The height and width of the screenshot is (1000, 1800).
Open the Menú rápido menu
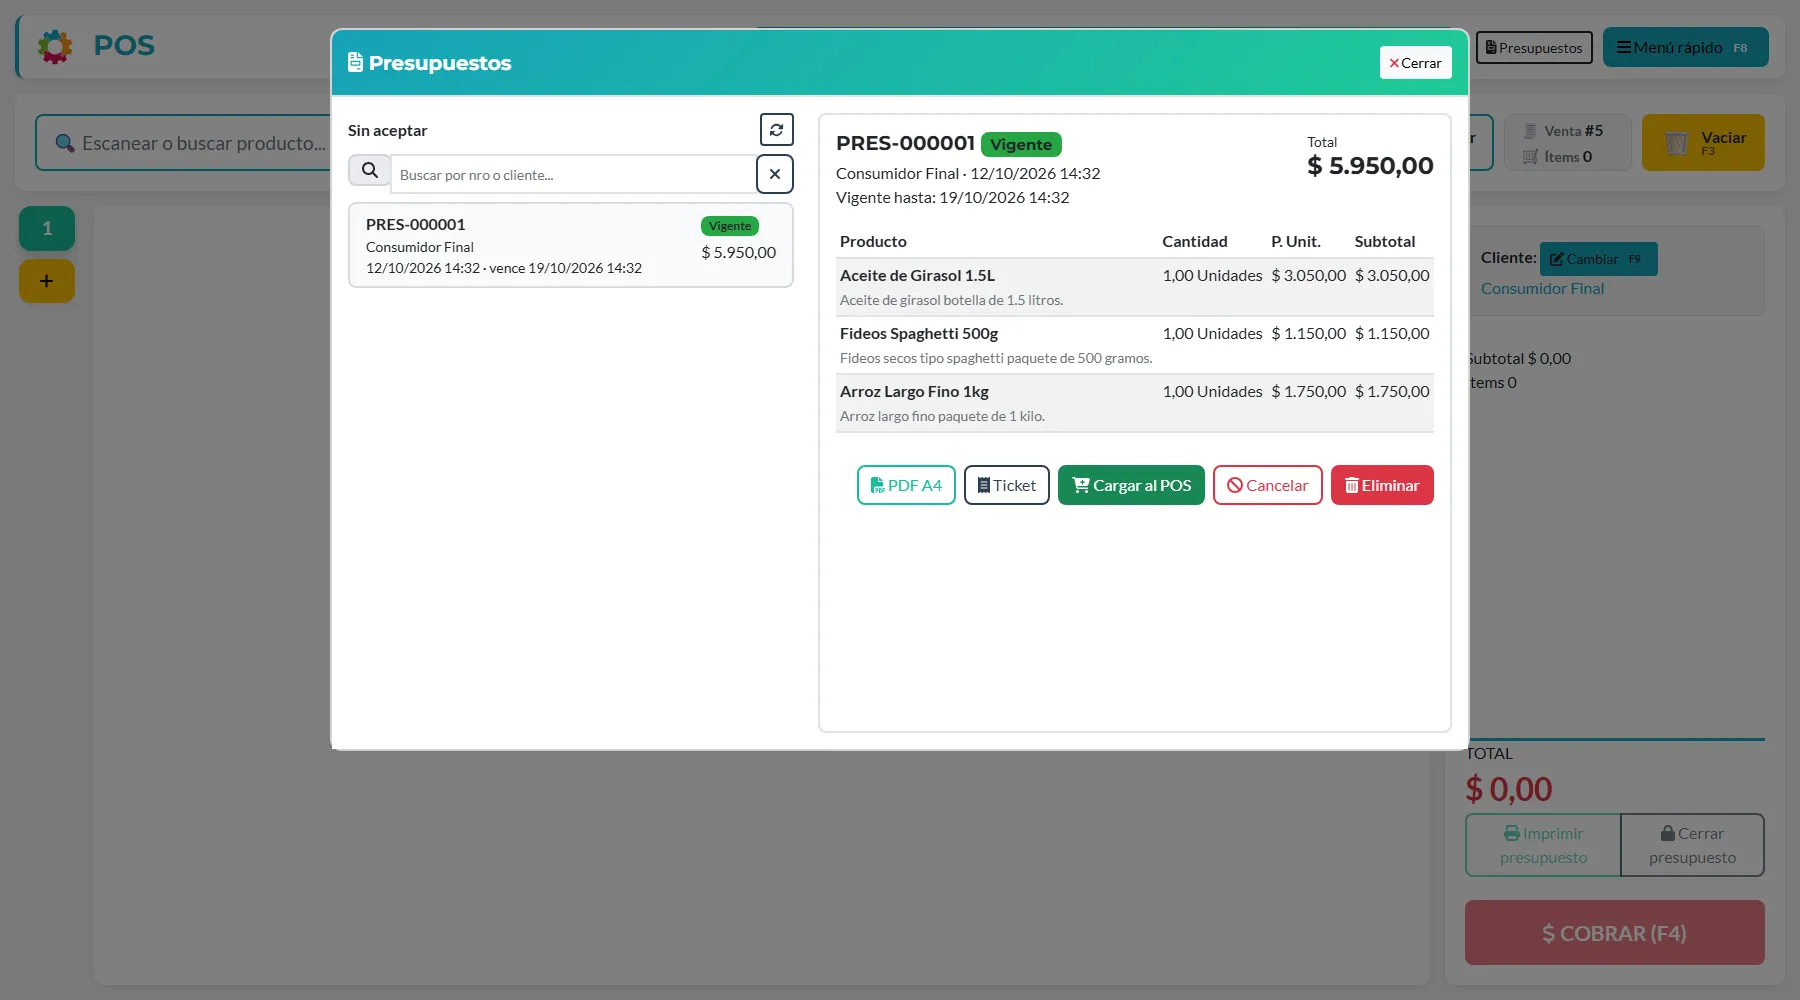[1686, 47]
